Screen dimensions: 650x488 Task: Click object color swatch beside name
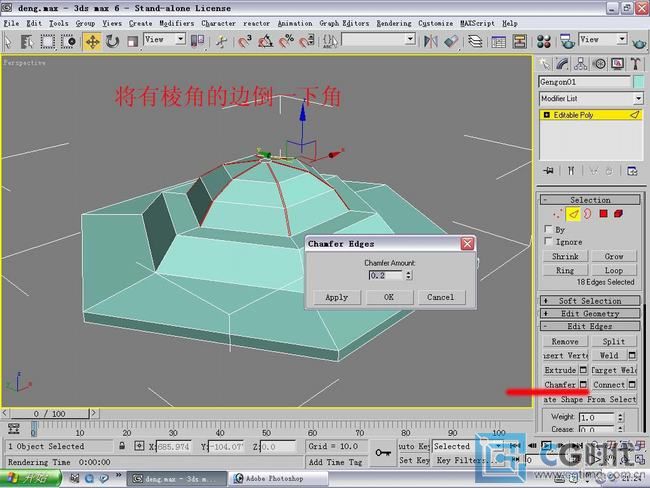[639, 82]
